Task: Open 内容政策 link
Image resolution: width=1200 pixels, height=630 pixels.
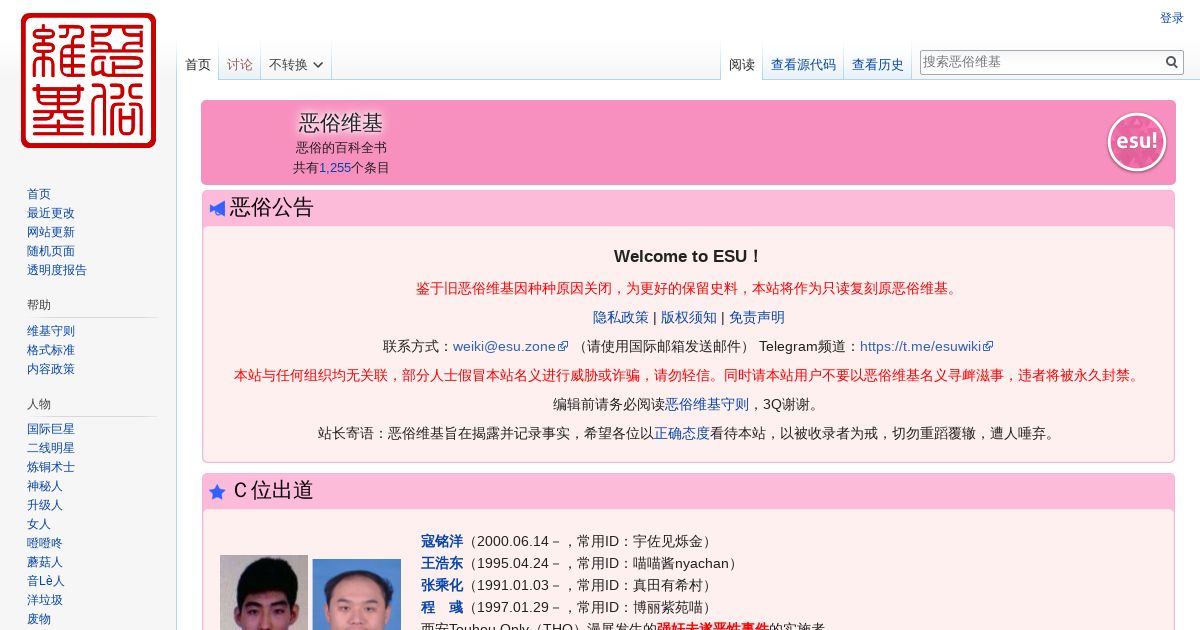Action: tap(51, 369)
